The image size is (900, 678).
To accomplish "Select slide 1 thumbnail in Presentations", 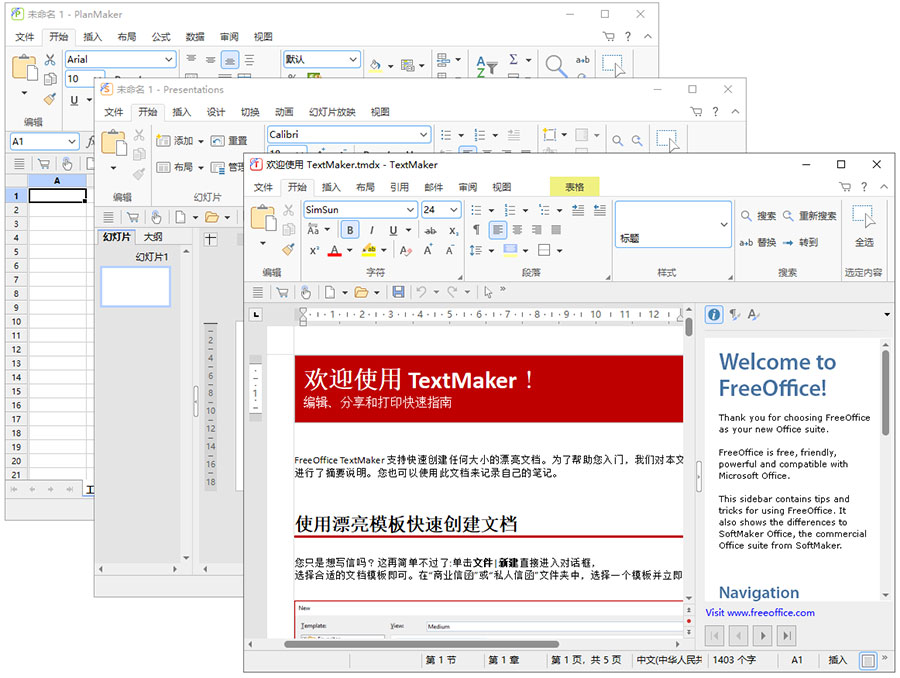I will pyautogui.click(x=135, y=287).
